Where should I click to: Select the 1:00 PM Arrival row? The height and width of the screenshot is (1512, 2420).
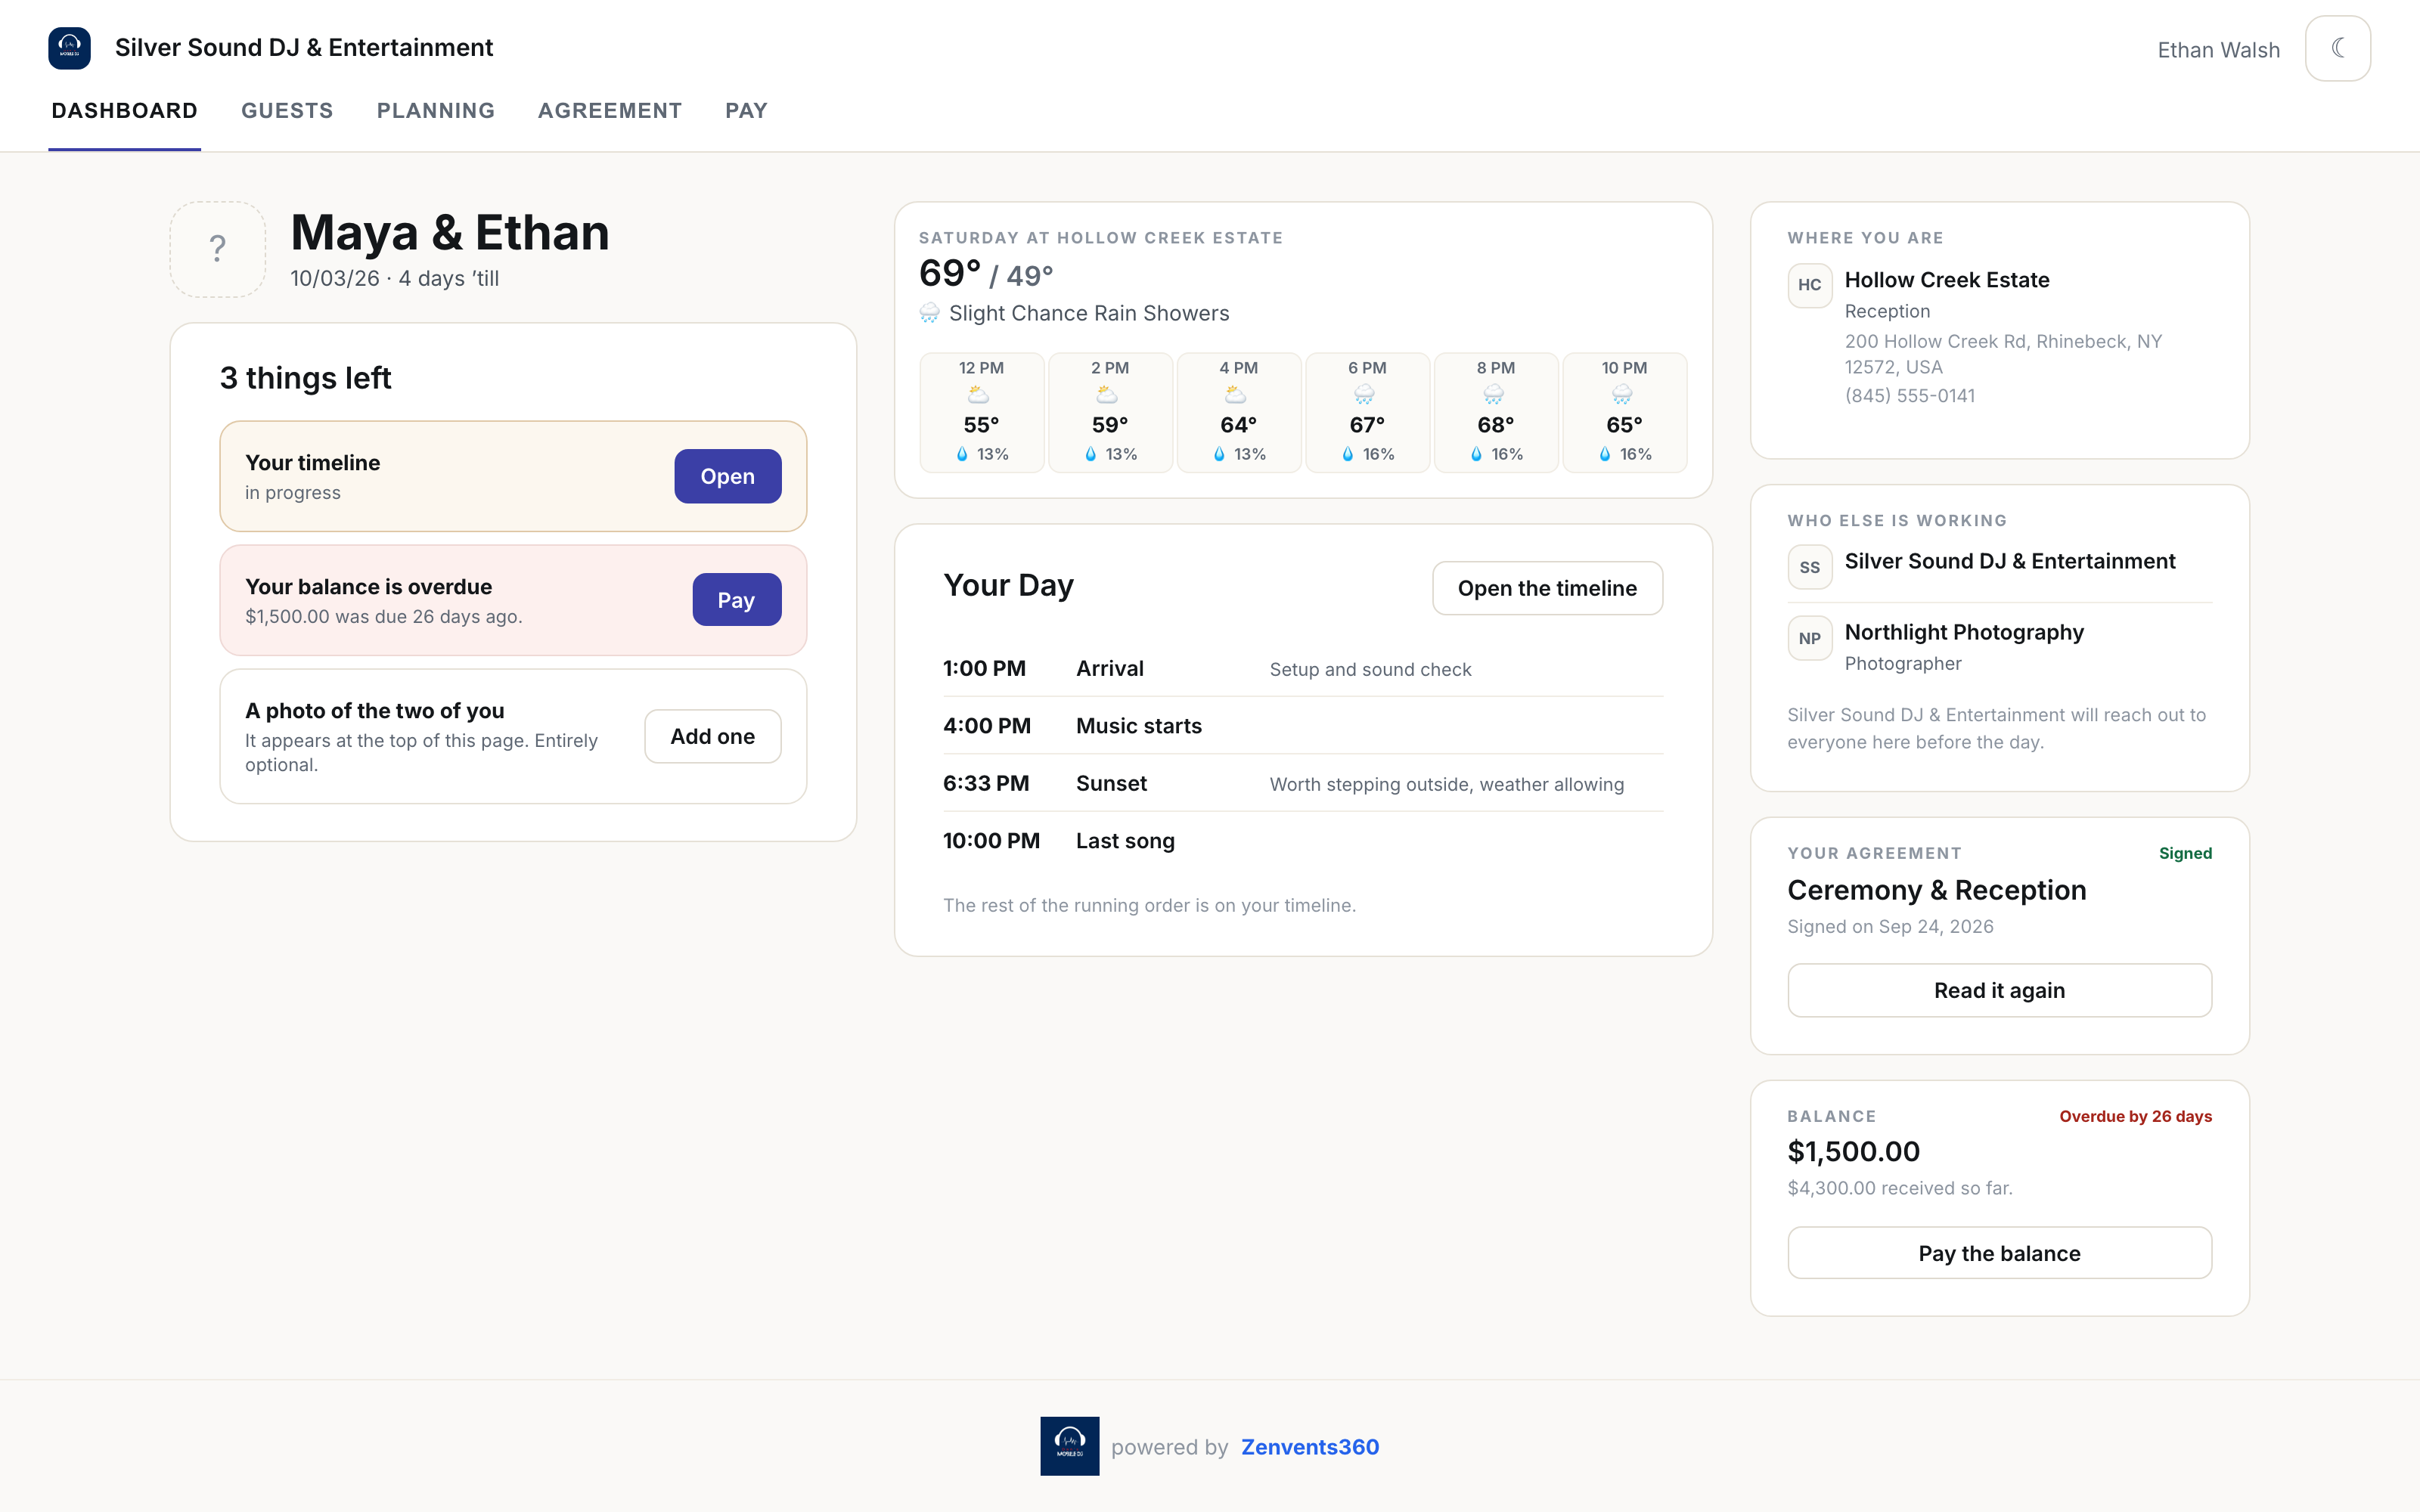pyautogui.click(x=1303, y=668)
